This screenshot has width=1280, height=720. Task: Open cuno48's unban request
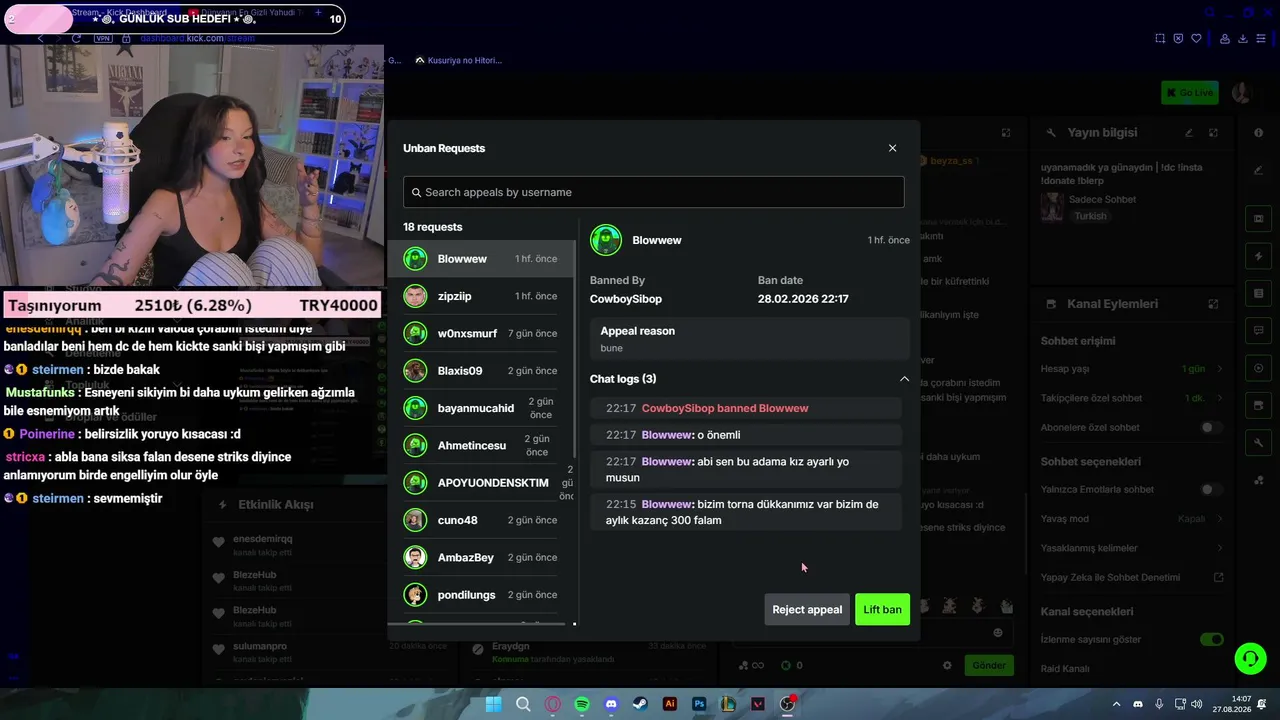click(x=482, y=520)
